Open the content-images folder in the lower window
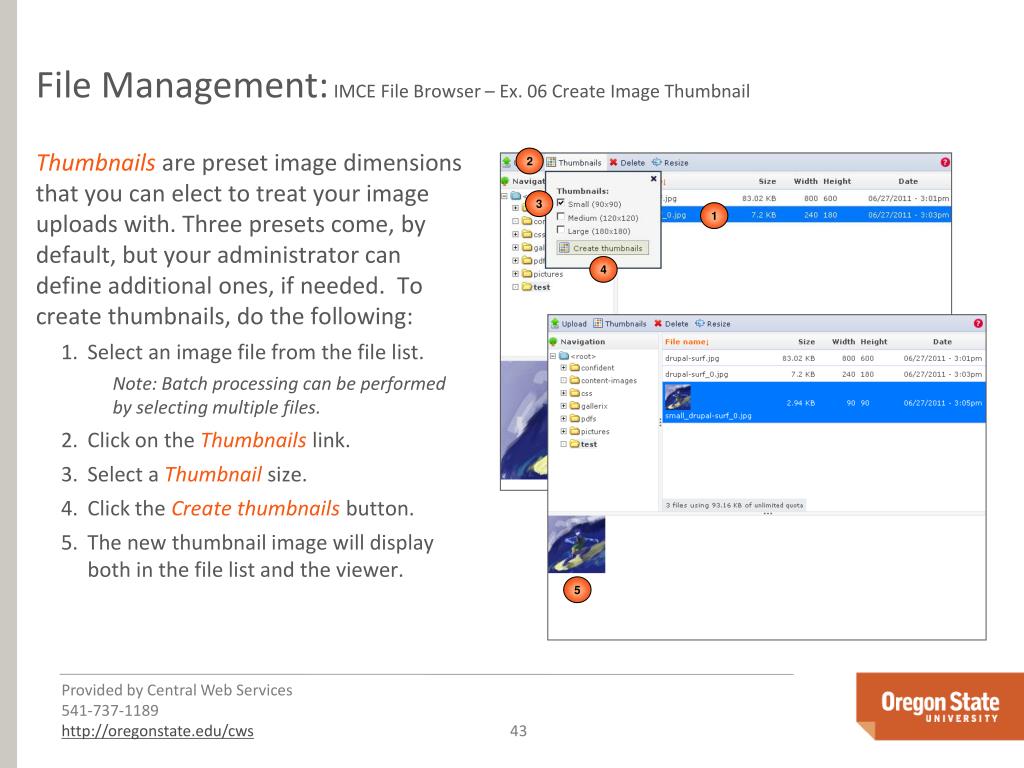This screenshot has width=1024, height=768. pyautogui.click(x=603, y=380)
